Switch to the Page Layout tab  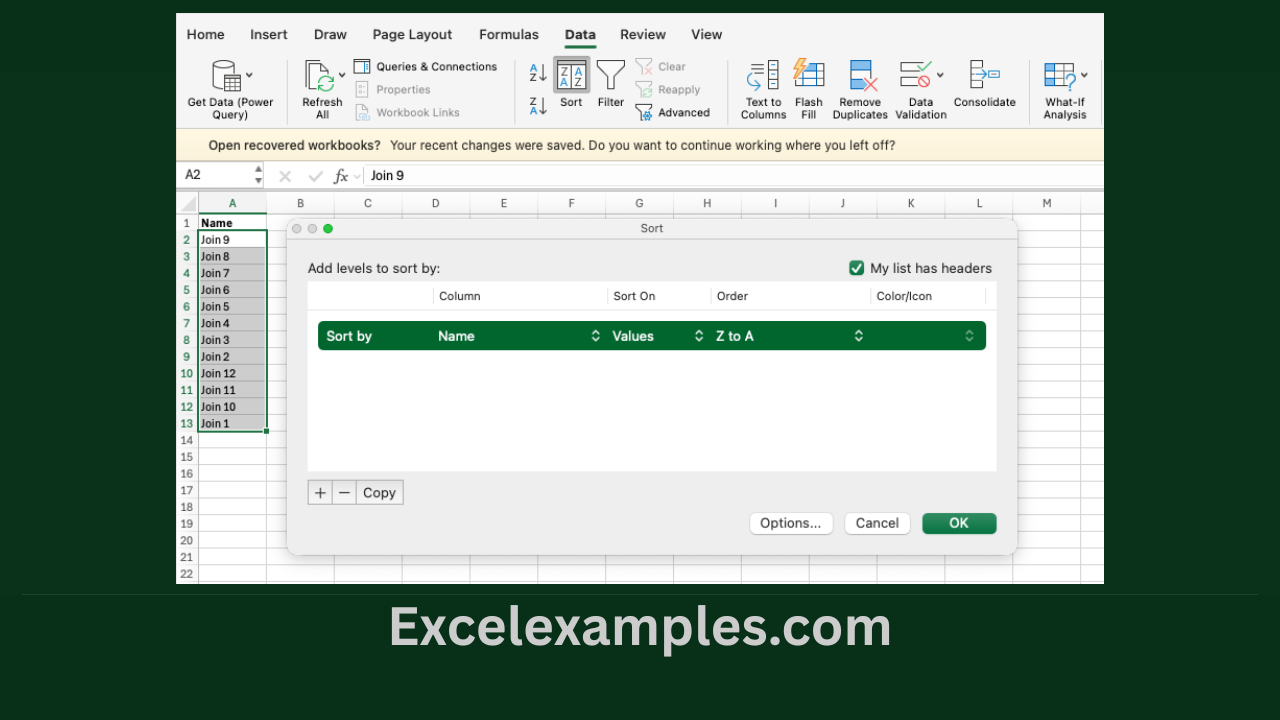click(x=412, y=34)
